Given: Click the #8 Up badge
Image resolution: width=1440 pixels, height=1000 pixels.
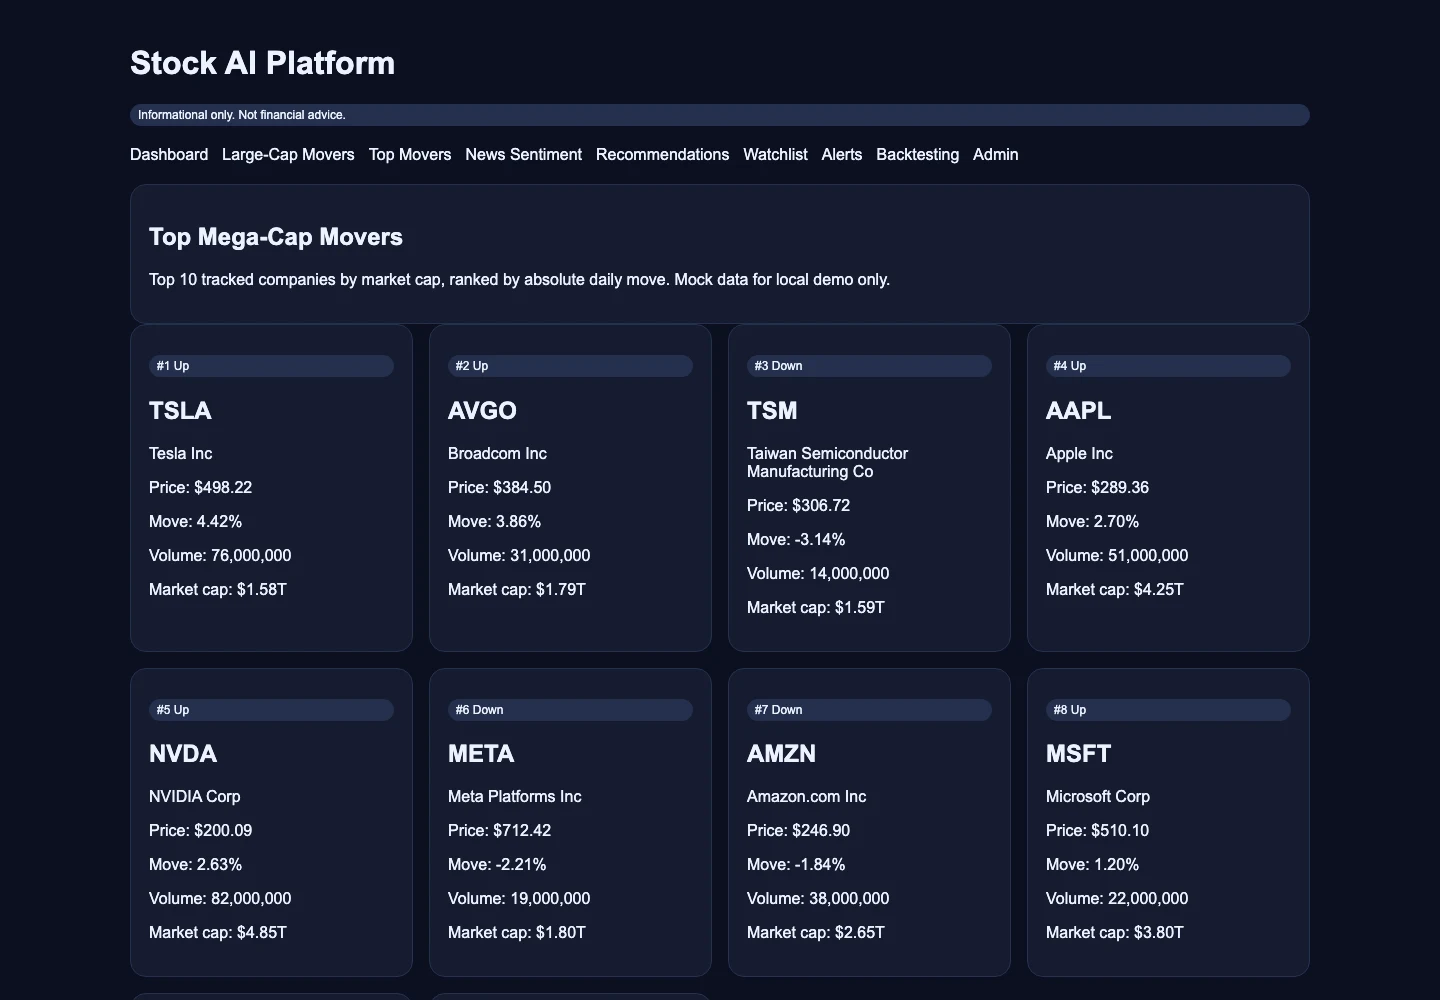Looking at the screenshot, I should click(x=1168, y=710).
